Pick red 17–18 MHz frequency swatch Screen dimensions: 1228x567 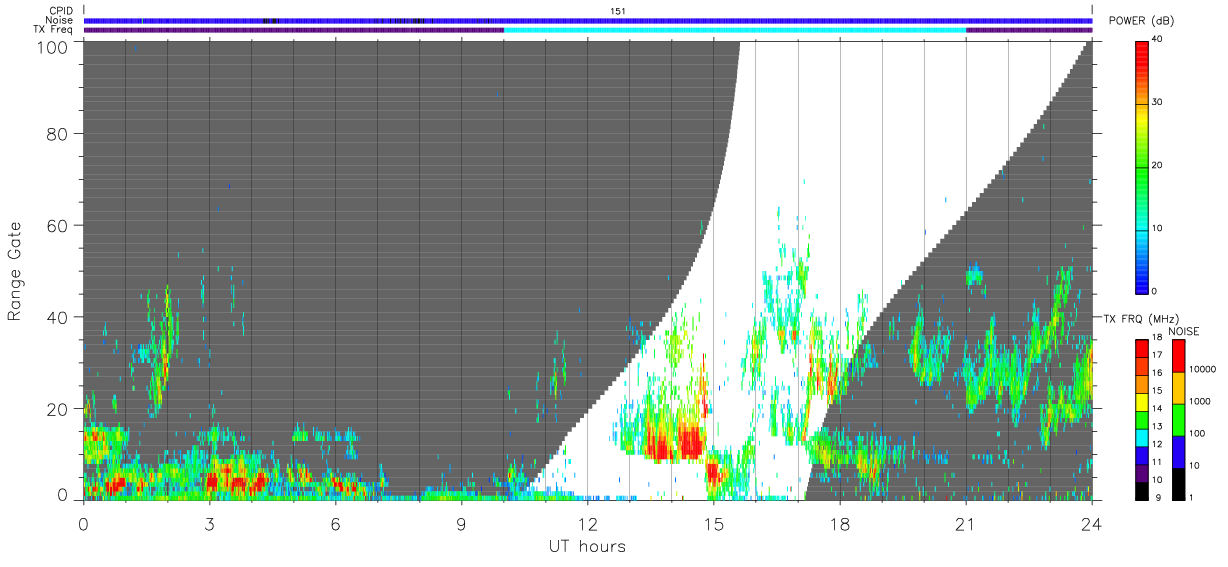tap(1142, 348)
